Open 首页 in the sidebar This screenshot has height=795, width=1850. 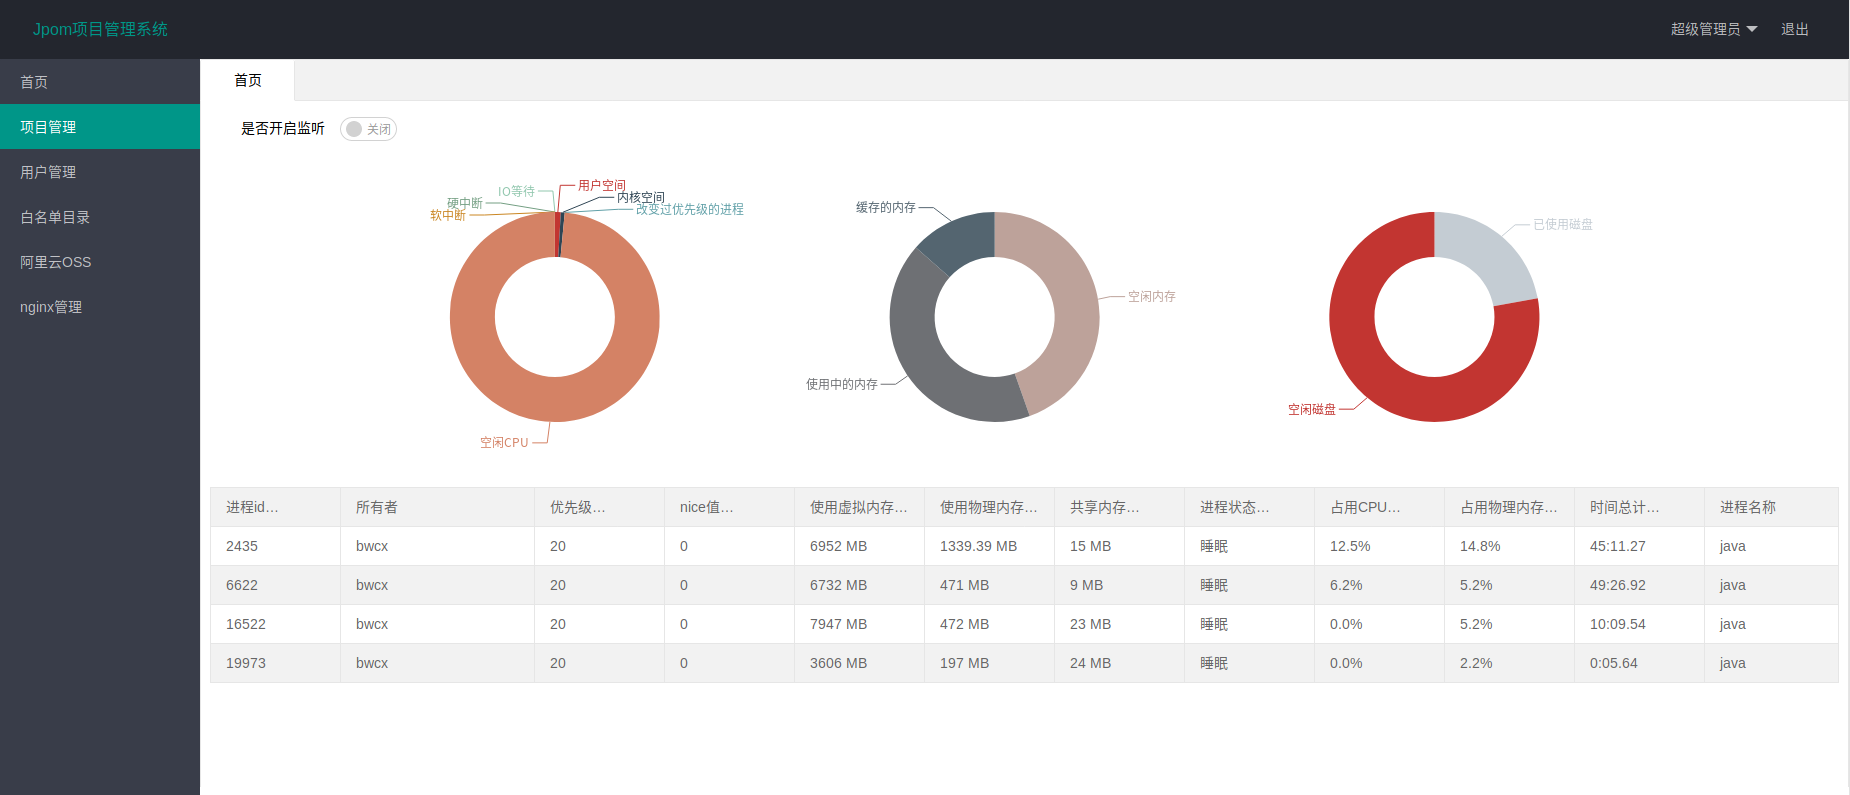tap(100, 82)
